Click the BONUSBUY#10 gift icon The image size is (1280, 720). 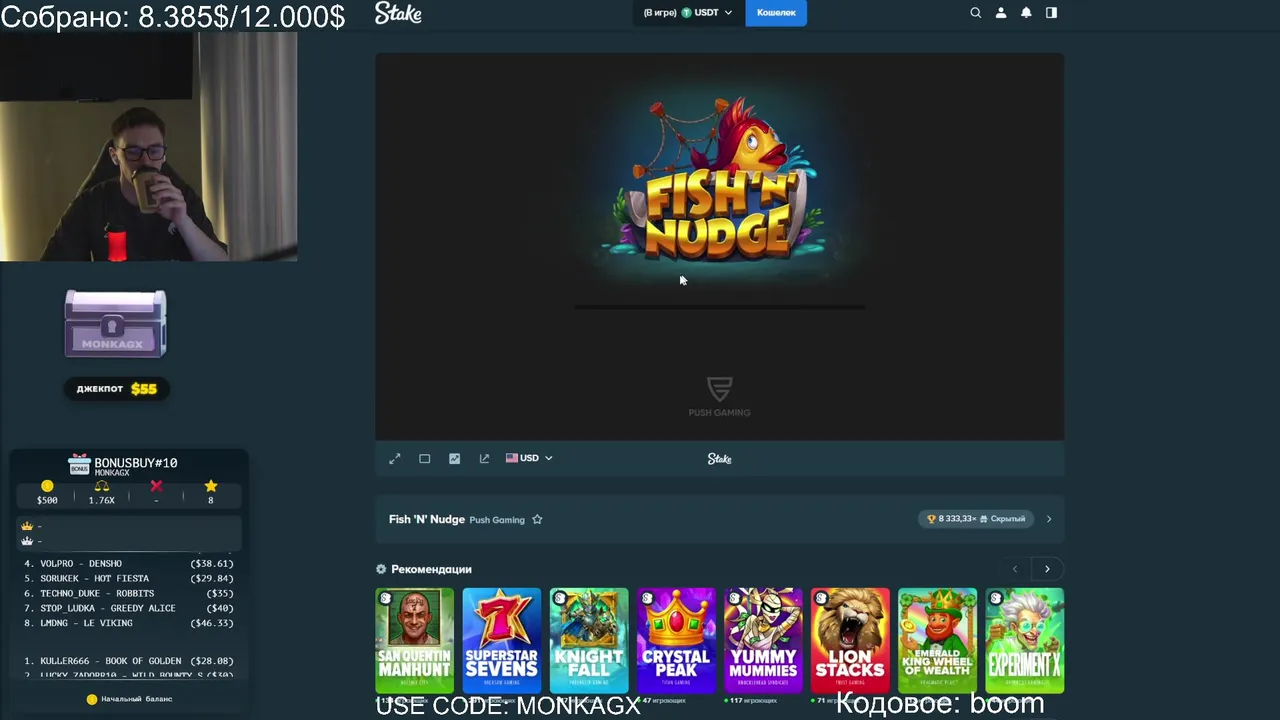[79, 464]
